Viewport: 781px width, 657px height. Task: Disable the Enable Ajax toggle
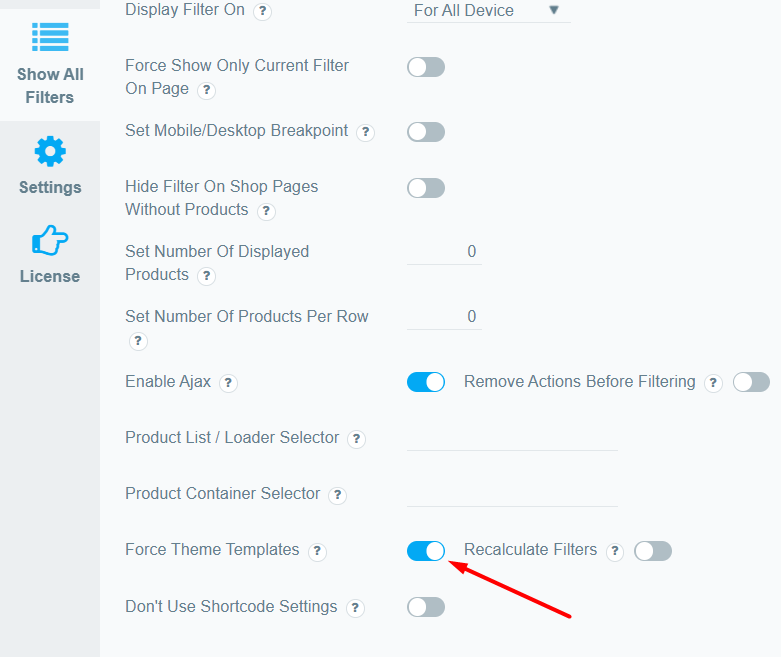tap(426, 382)
